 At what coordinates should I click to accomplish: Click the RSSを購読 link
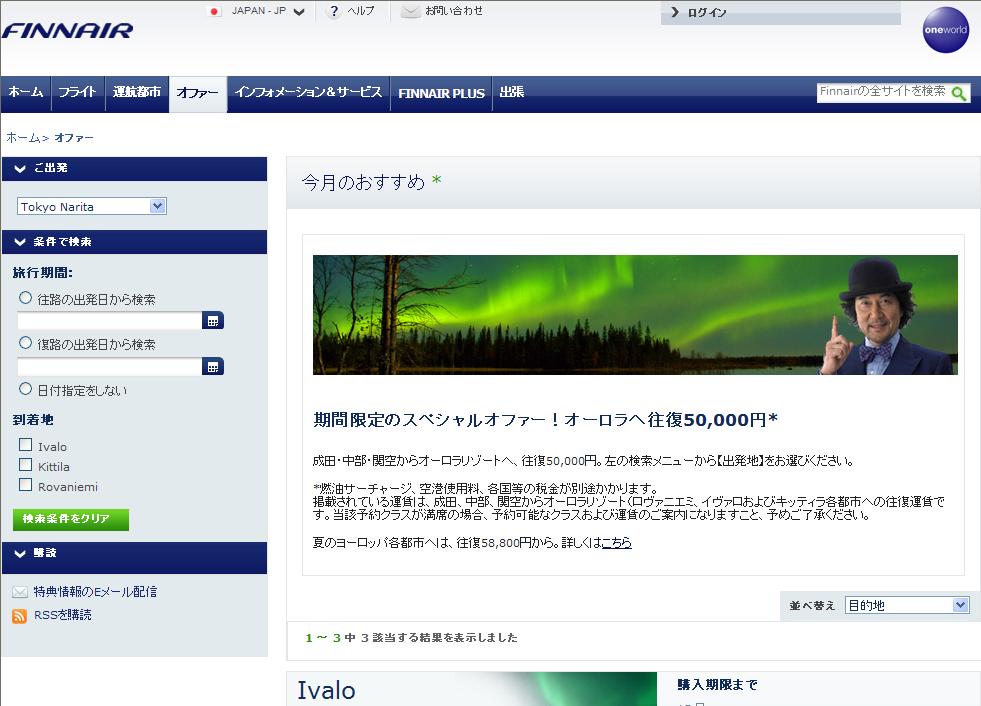[x=63, y=615]
